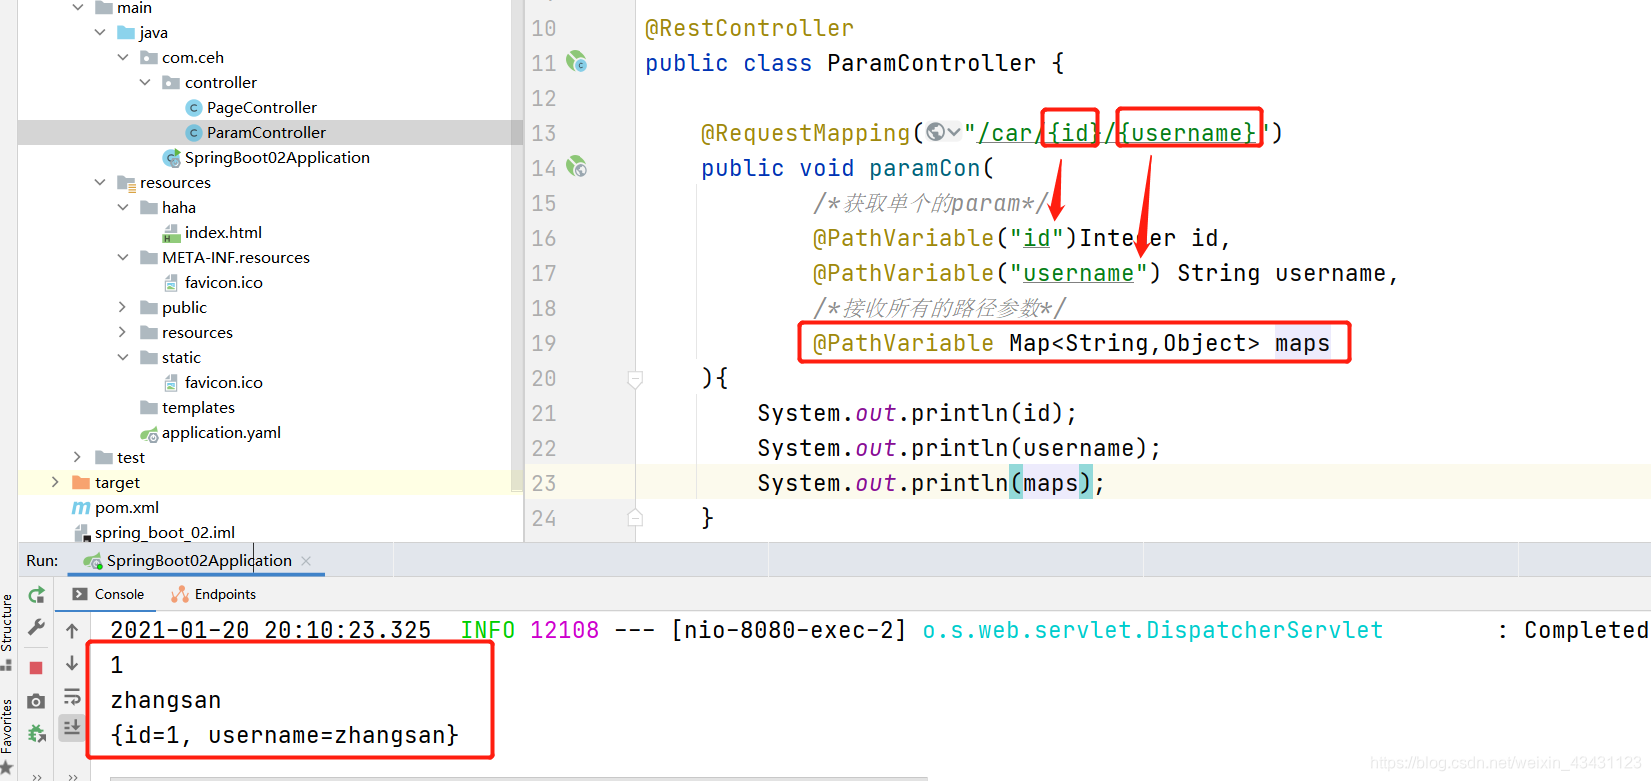Select SpringBoot02Application in project tree

click(x=277, y=157)
